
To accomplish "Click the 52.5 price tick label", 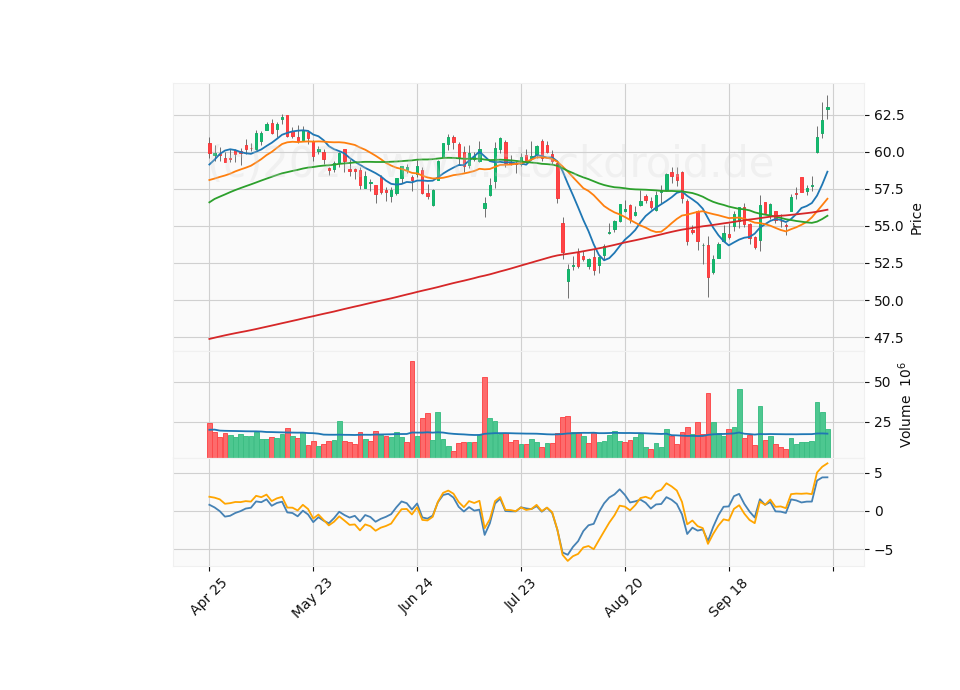I will (889, 263).
